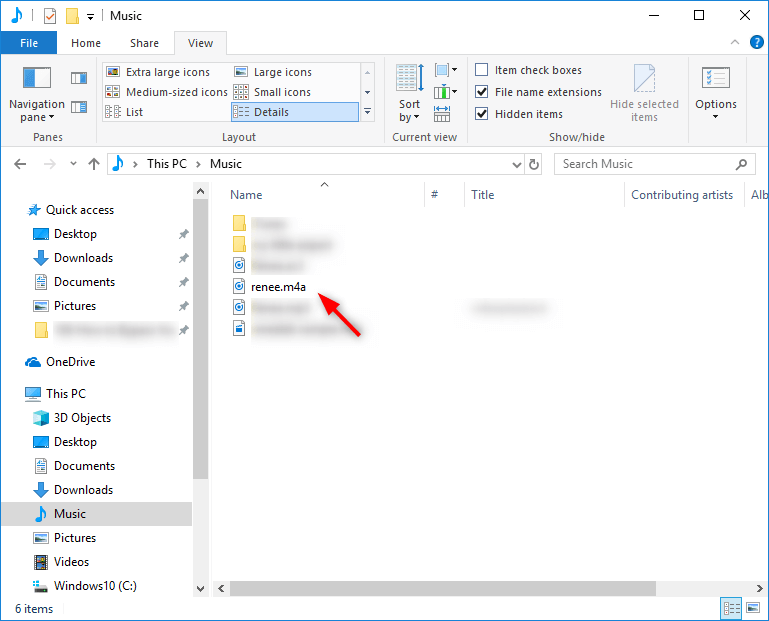The width and height of the screenshot is (769, 621).
Task: Open Downloads under Quick access
Action: 83,258
